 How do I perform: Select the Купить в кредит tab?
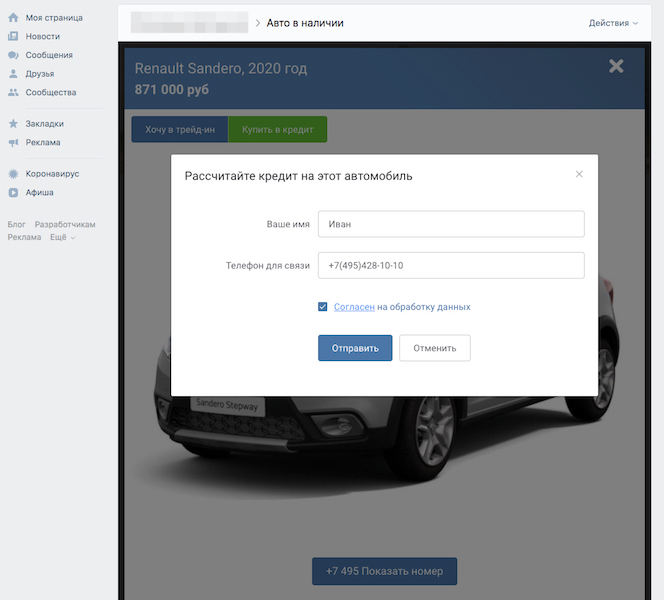pos(278,130)
